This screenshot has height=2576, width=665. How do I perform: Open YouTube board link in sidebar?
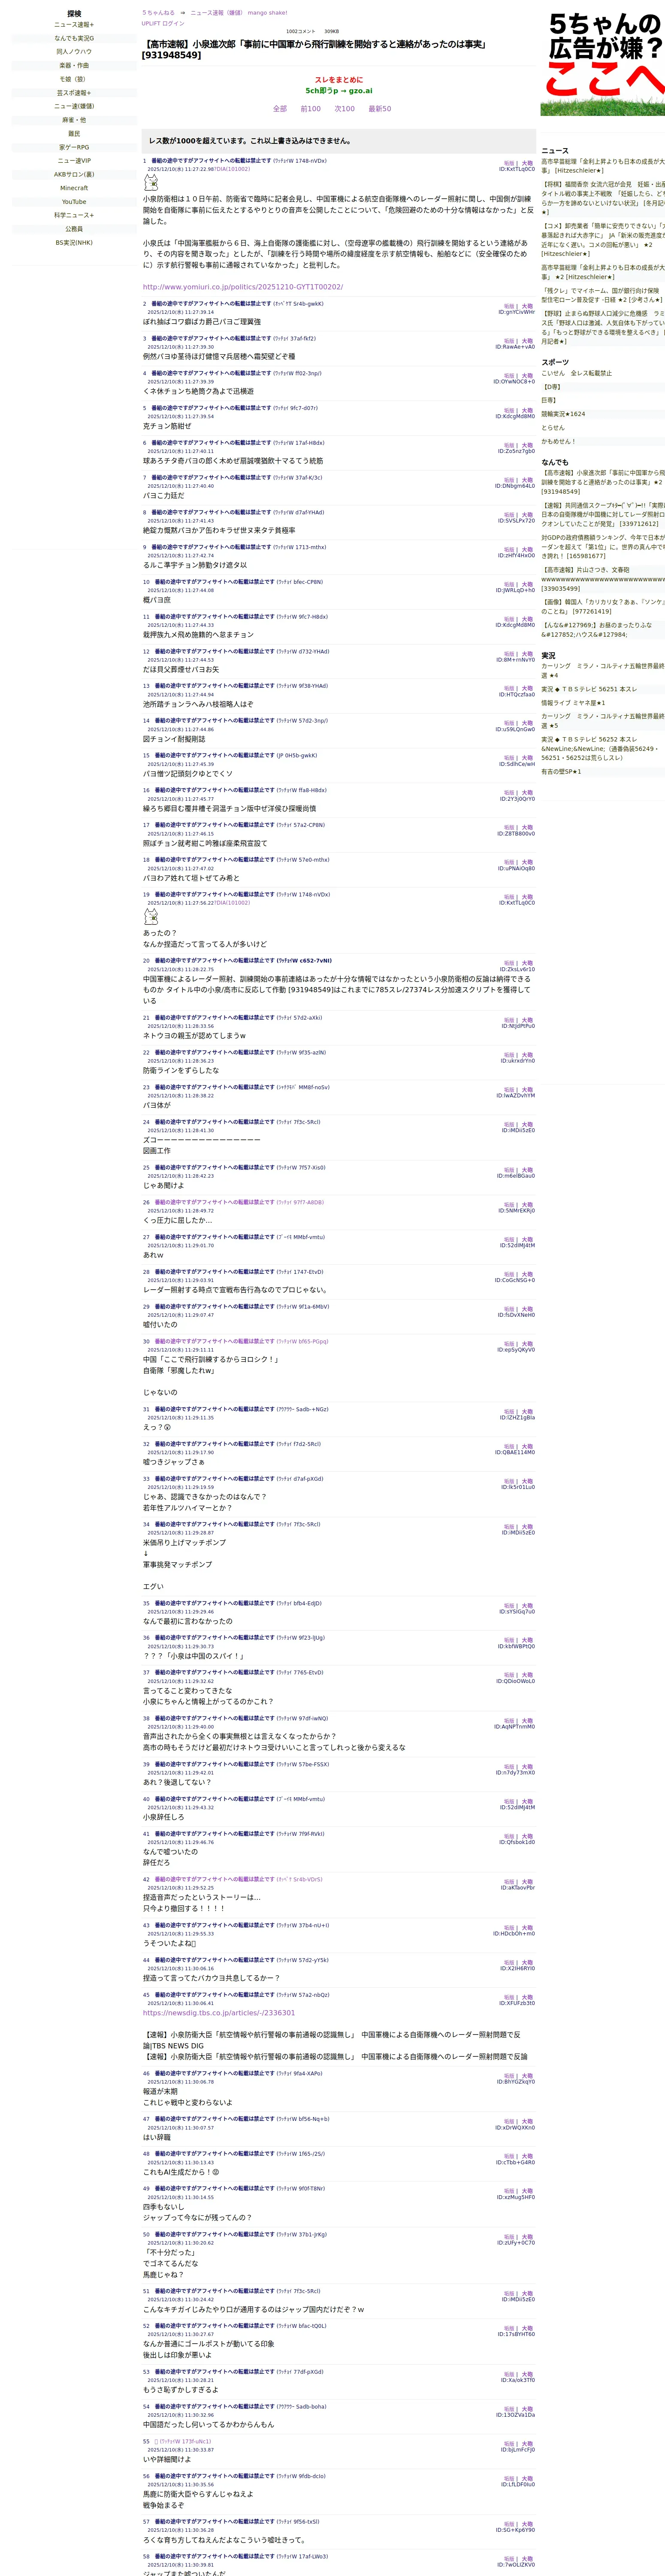74,202
